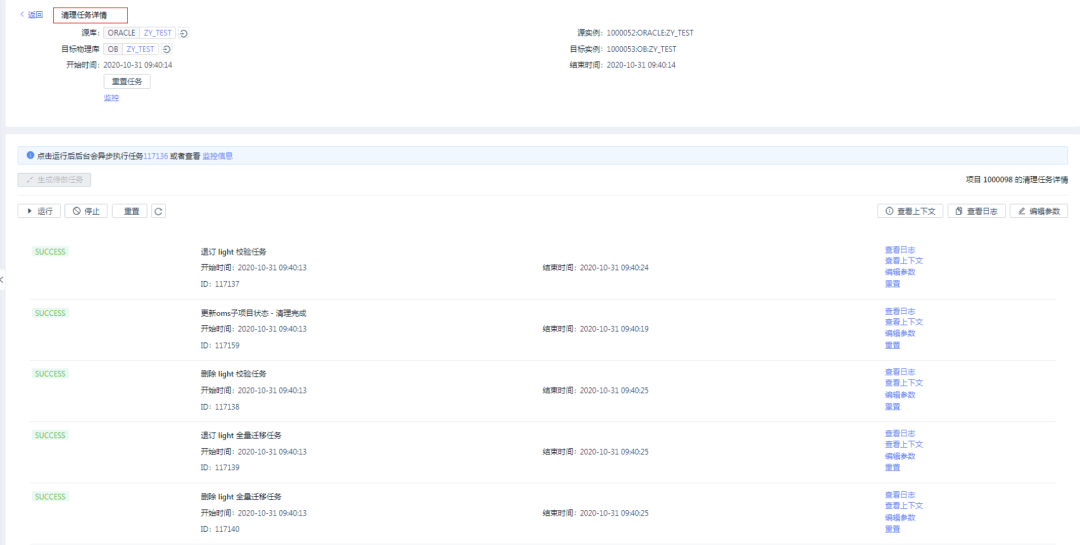
Task: Click the title 更新oms子项目状态 - 清理完成
Action: pos(253,313)
